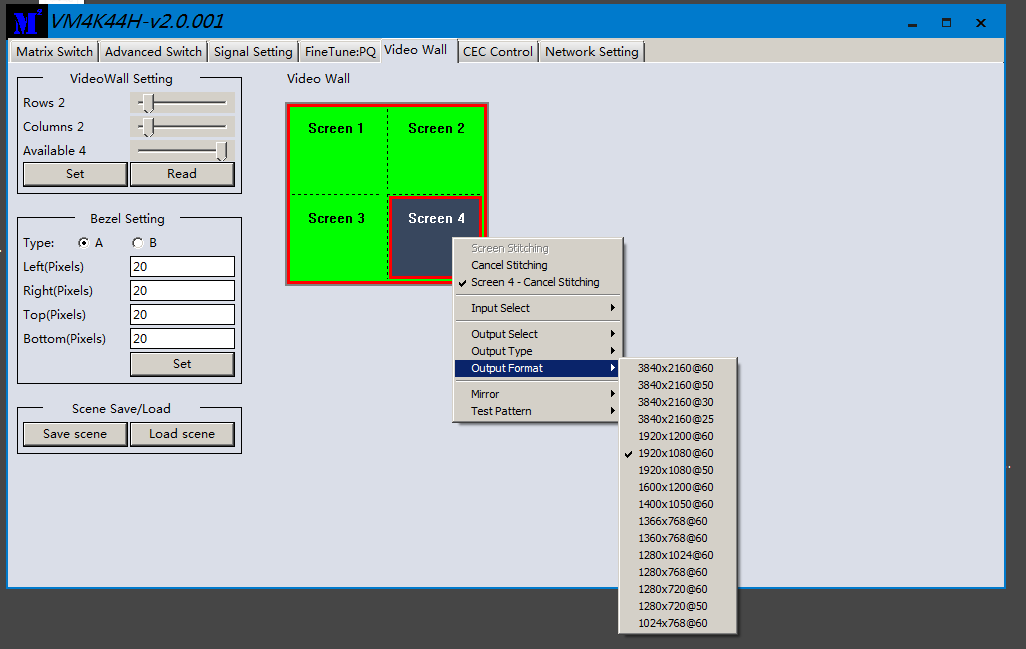Select 1280x720@60 from format list
The height and width of the screenshot is (649, 1026).
point(672,590)
